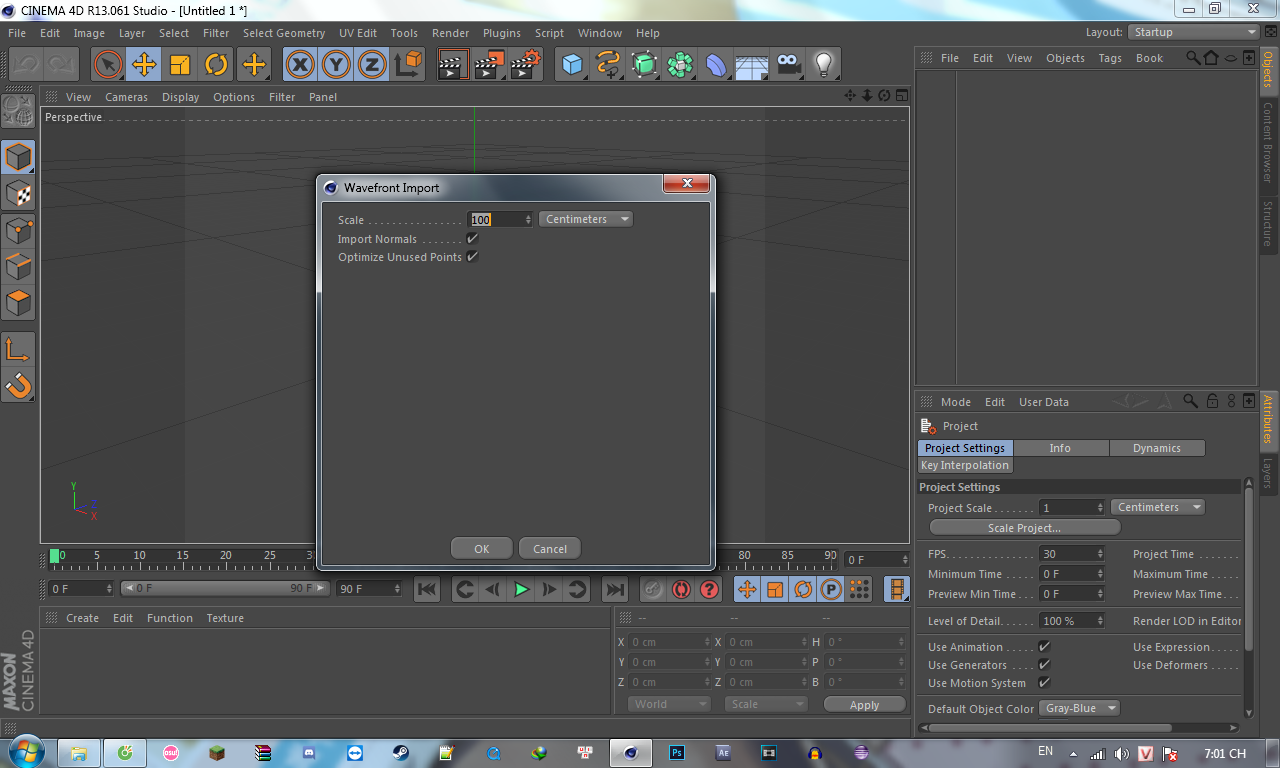Click OK in Wavefront Import dialog
Screen dimensions: 1280x768
481,548
